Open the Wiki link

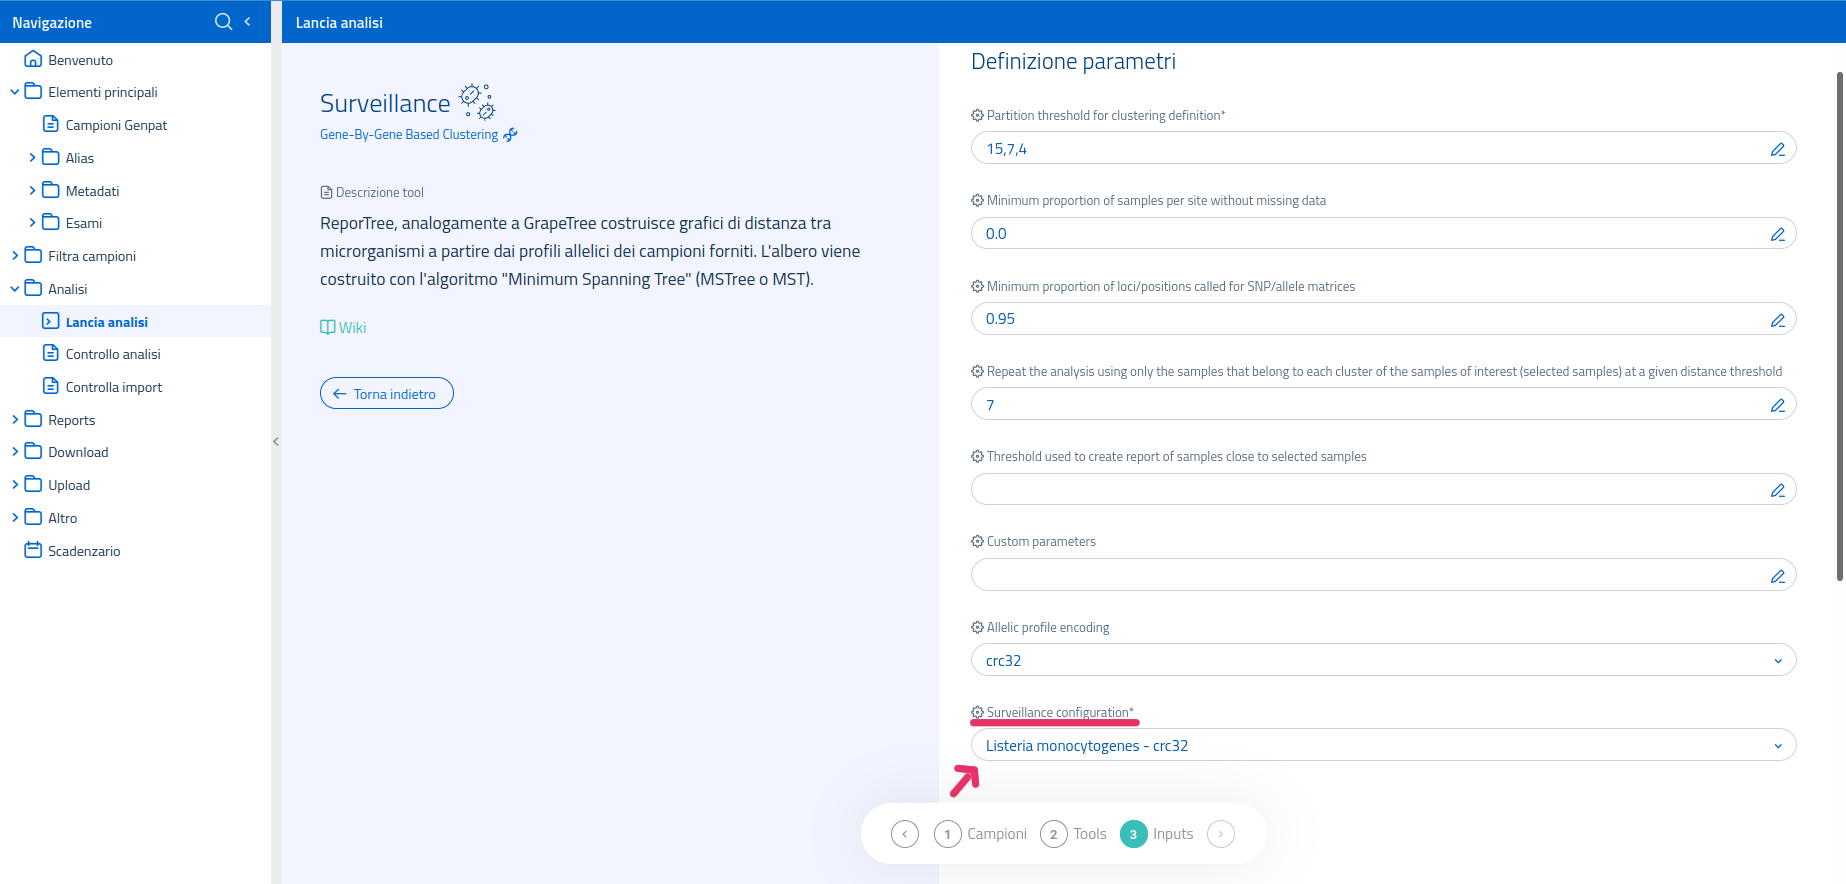pos(343,328)
